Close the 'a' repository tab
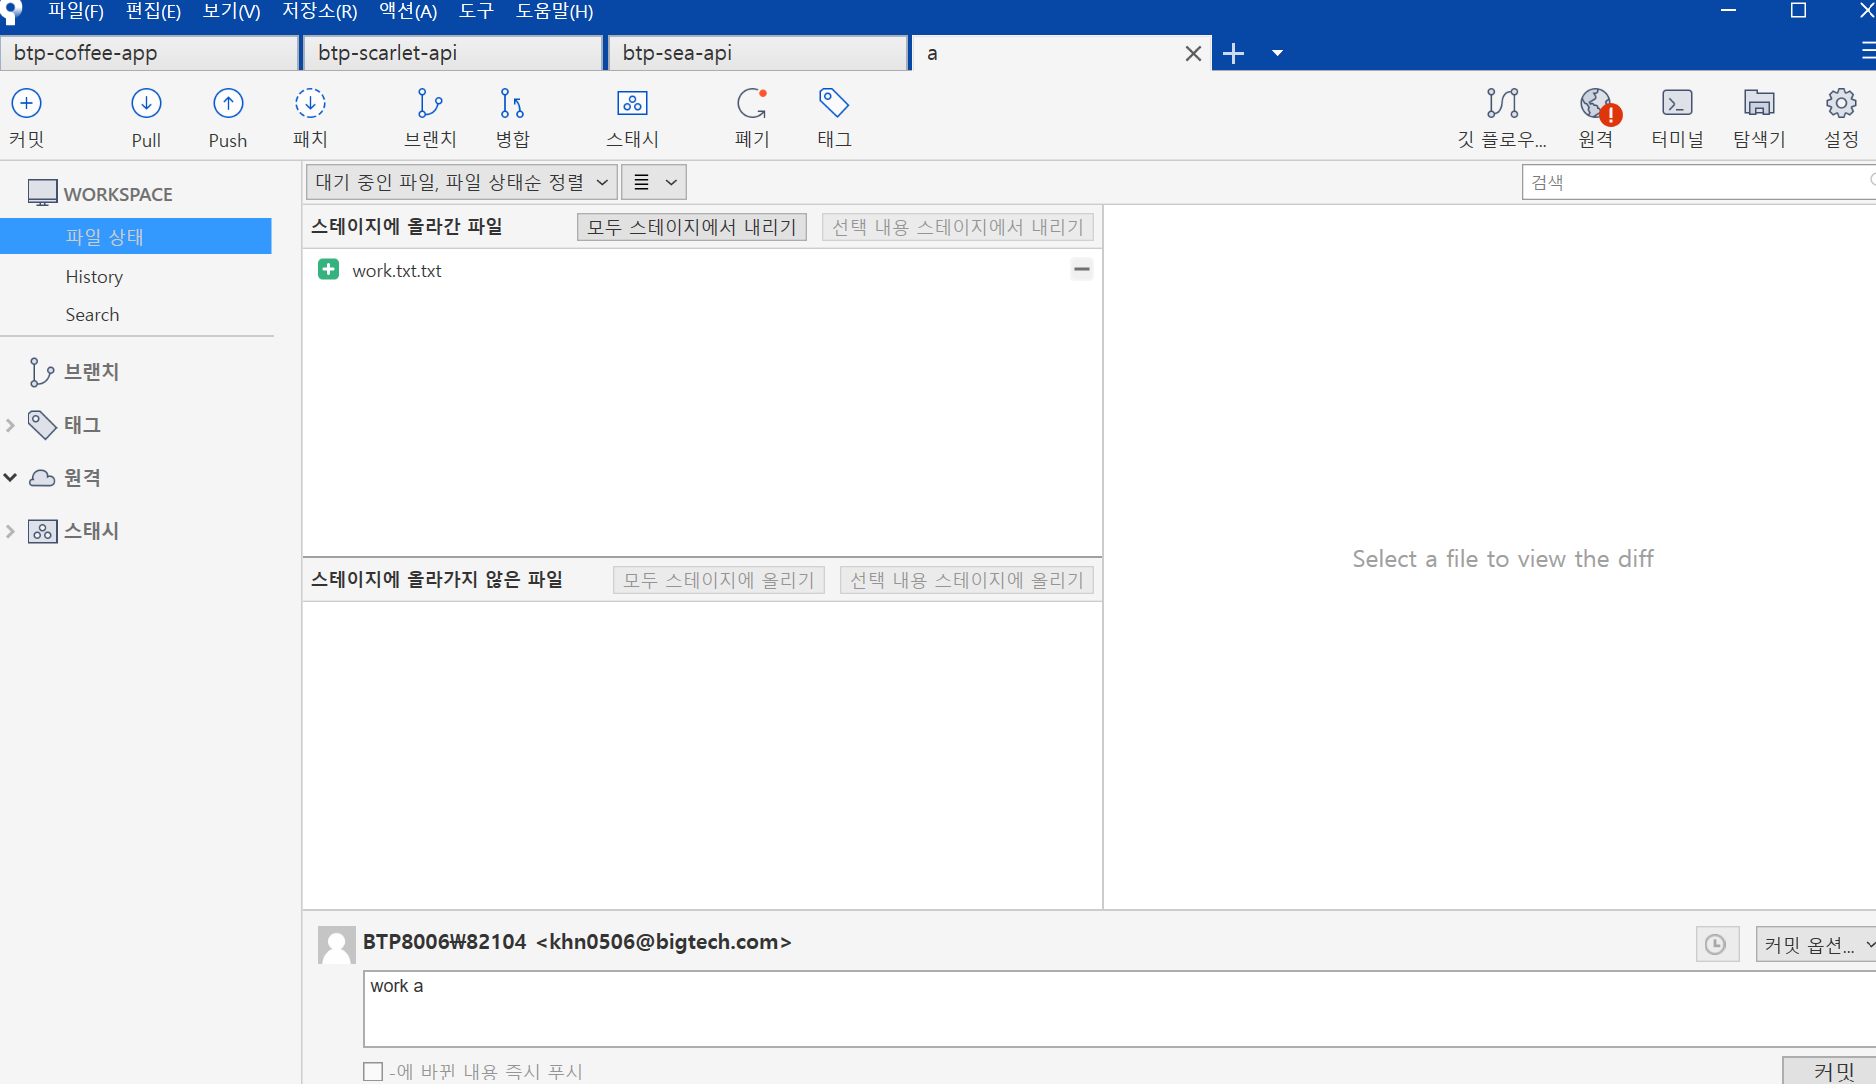 coord(1193,53)
